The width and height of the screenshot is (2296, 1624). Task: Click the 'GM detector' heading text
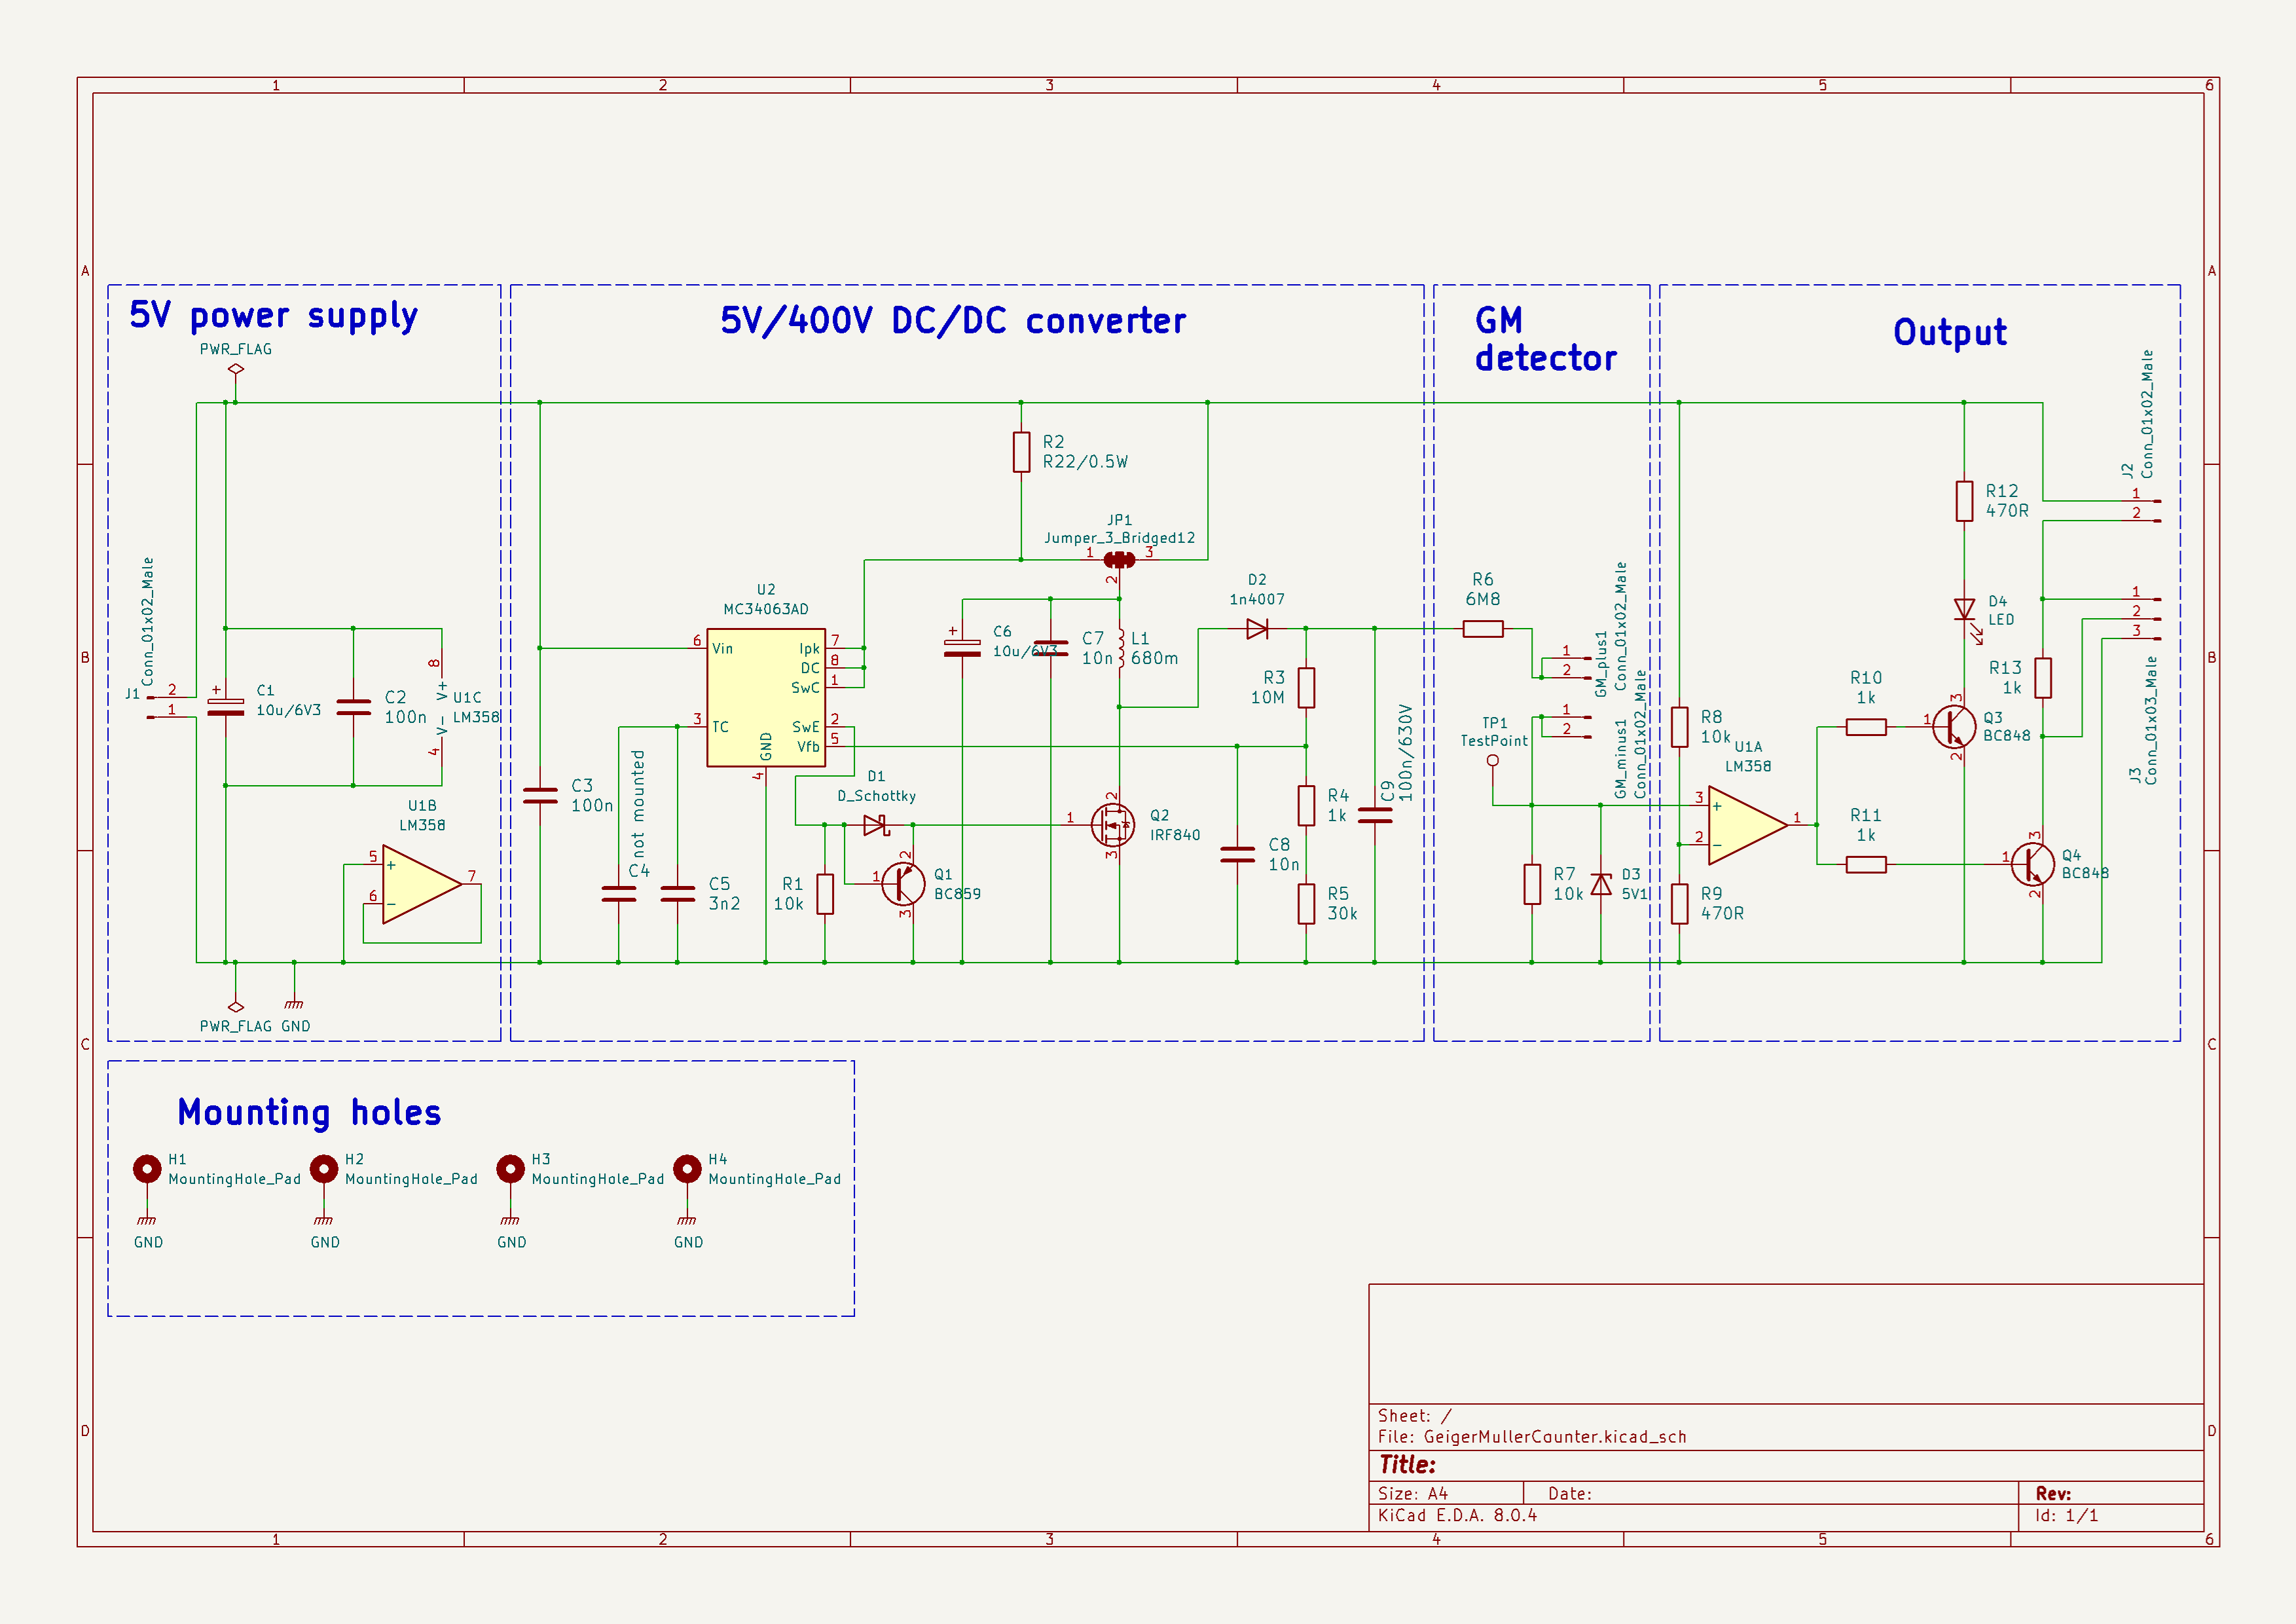coord(1545,339)
